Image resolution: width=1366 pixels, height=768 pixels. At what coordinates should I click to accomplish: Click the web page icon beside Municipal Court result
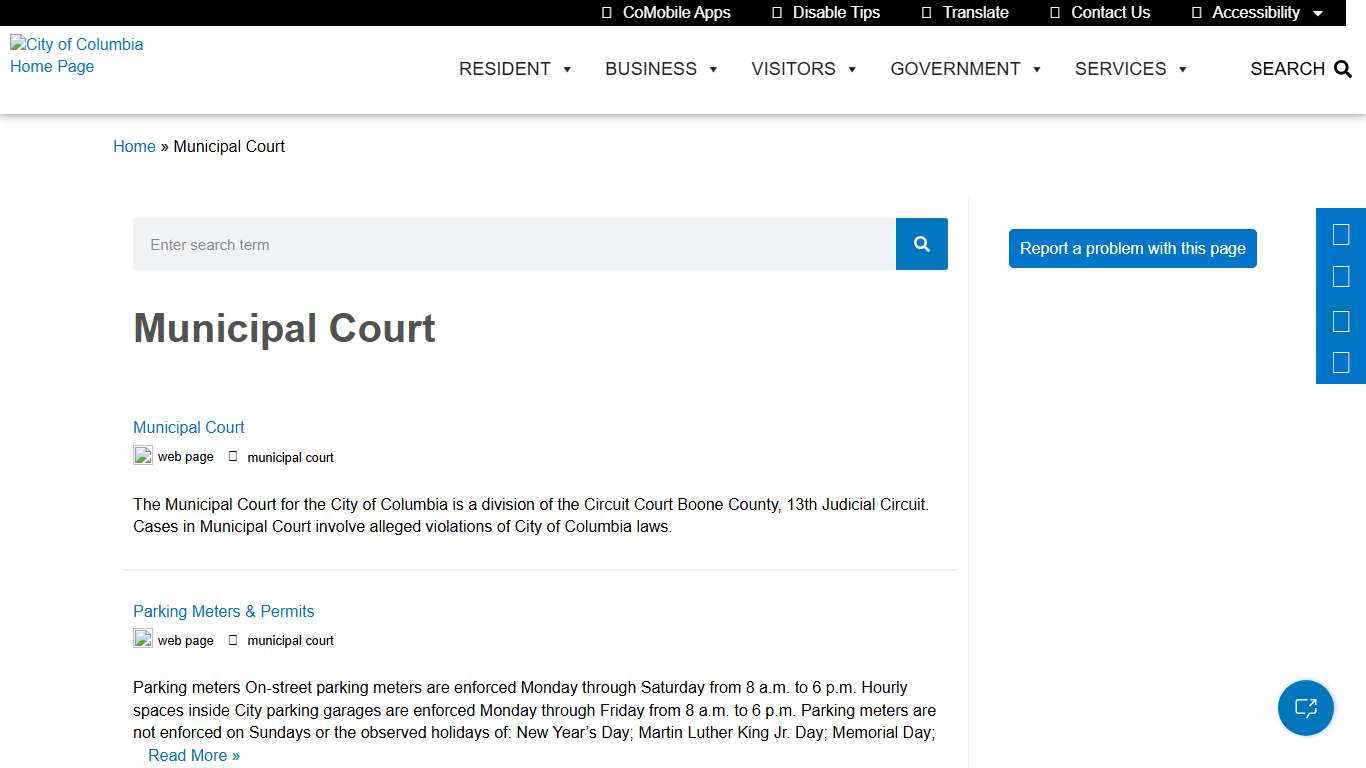143,455
